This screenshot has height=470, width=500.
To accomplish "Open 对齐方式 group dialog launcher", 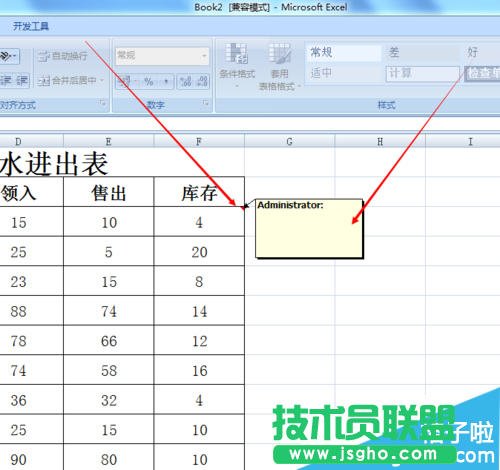I will [103, 103].
